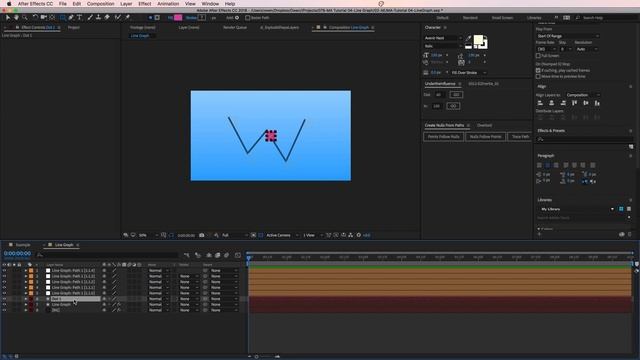The width and height of the screenshot is (640, 360).
Task: Hide layer 1 Line Graph Path [1.1.4]
Action: pos(4,270)
